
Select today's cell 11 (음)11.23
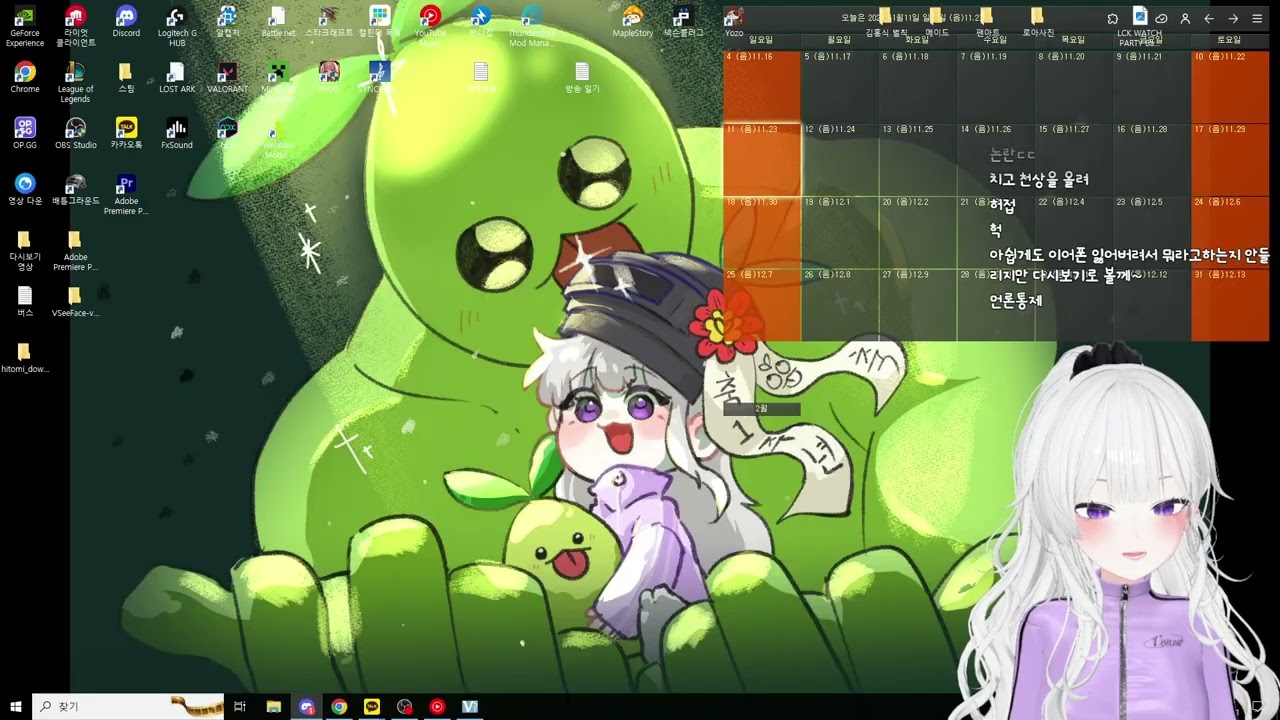click(761, 159)
